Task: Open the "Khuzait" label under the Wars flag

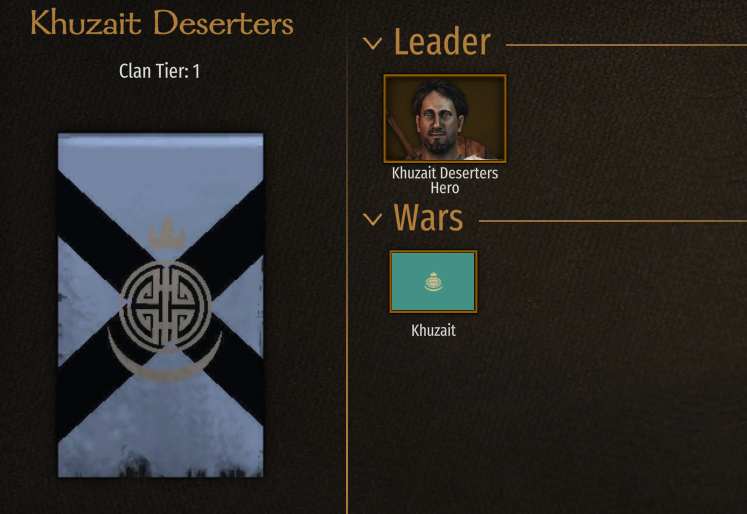Action: (433, 330)
